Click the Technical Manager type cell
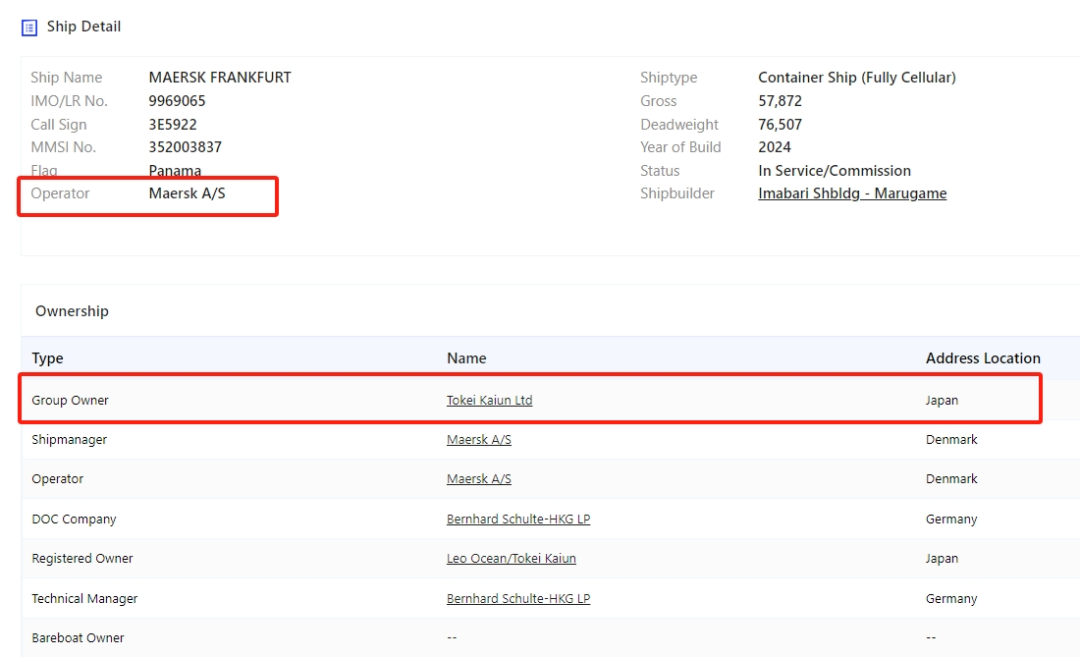Viewport: 1080px width, 657px height. [85, 598]
